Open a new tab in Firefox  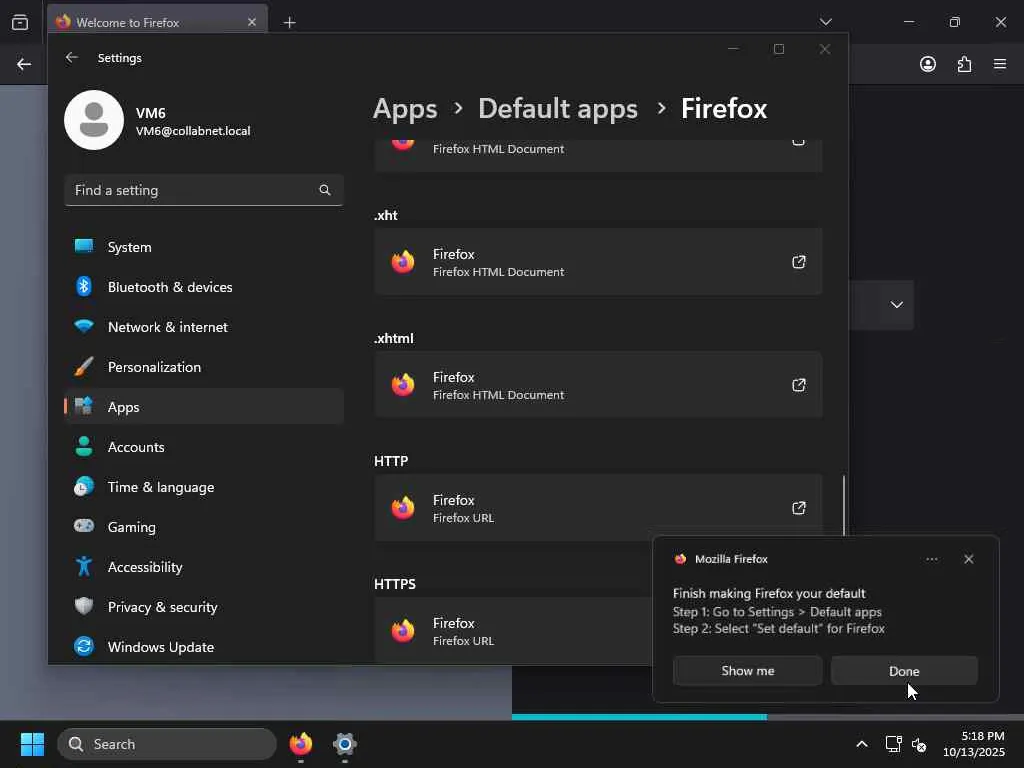pyautogui.click(x=289, y=22)
